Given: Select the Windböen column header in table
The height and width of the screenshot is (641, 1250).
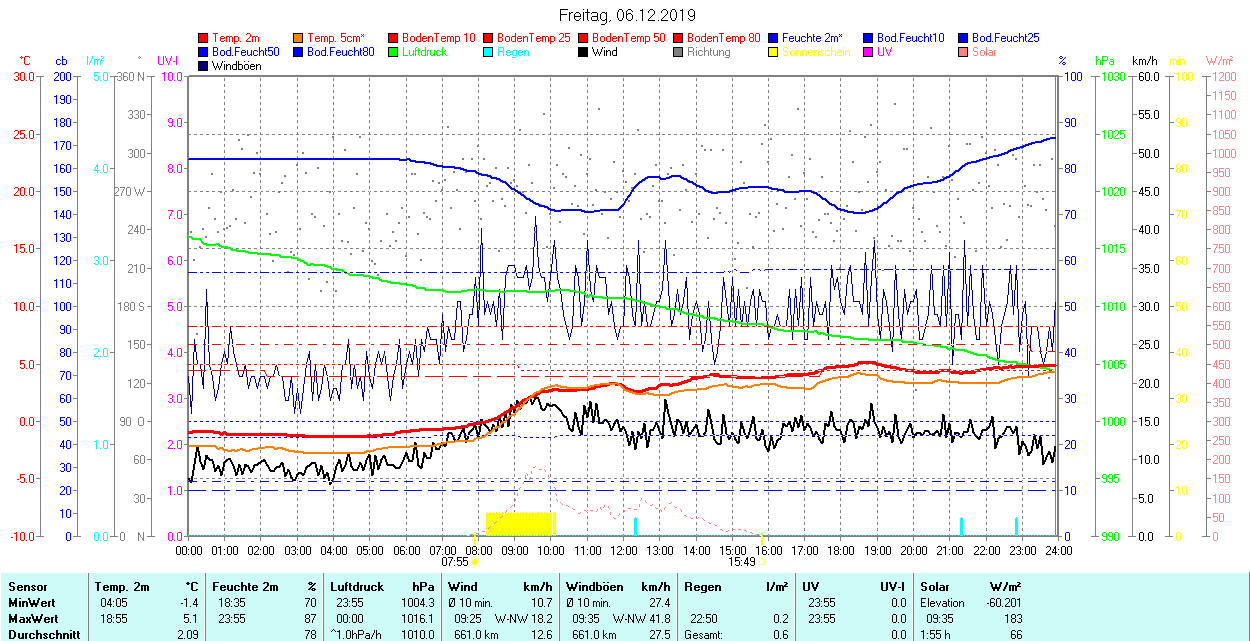Looking at the screenshot, I should (x=595, y=587).
